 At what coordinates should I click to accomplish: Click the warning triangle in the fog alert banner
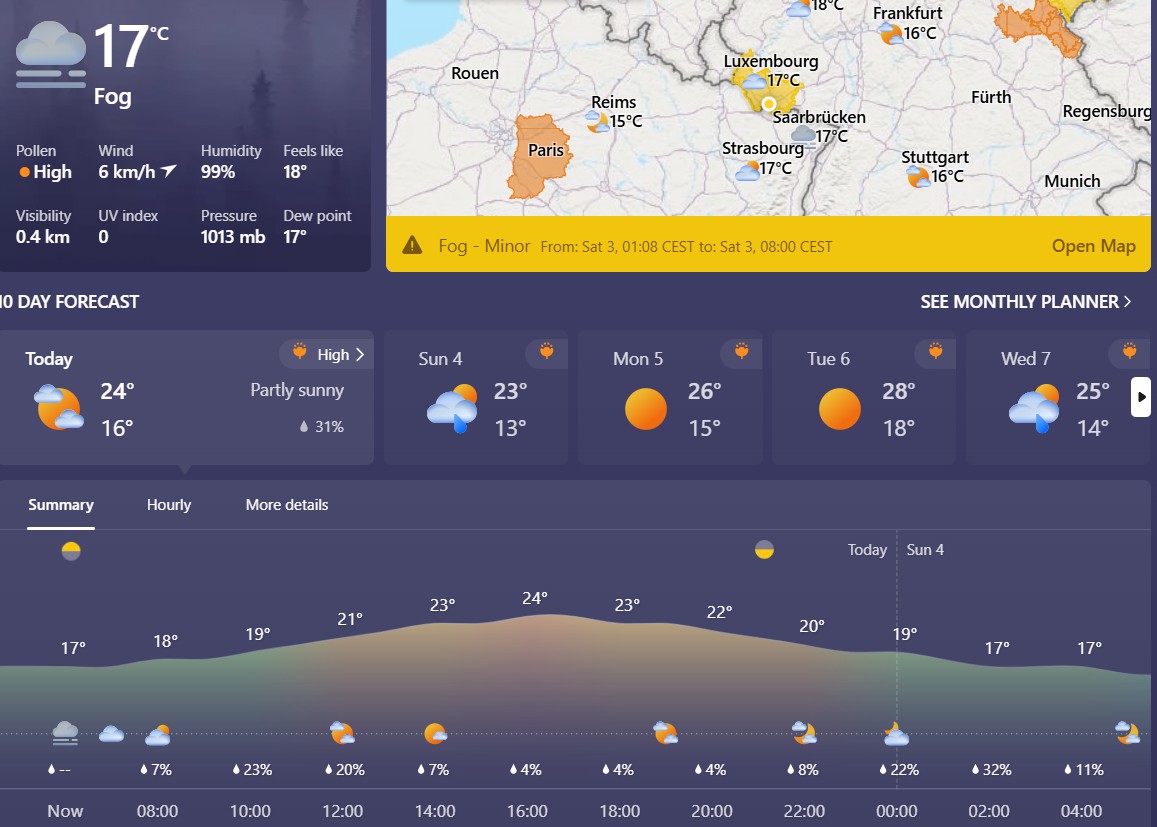pos(412,244)
